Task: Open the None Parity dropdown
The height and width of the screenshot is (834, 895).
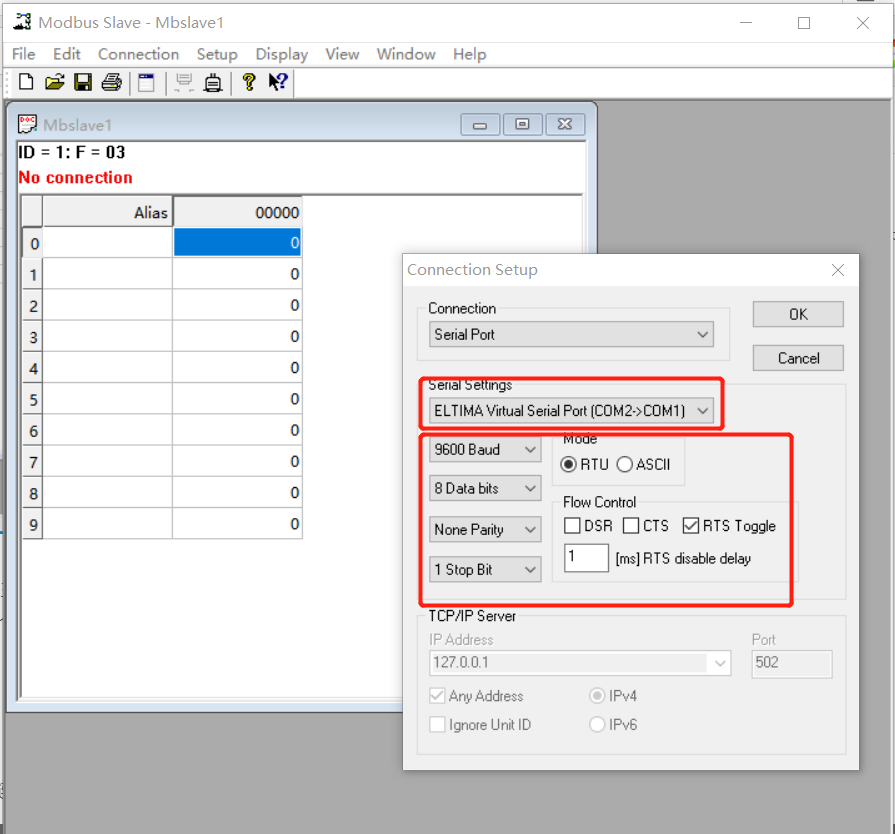Action: tap(485, 530)
